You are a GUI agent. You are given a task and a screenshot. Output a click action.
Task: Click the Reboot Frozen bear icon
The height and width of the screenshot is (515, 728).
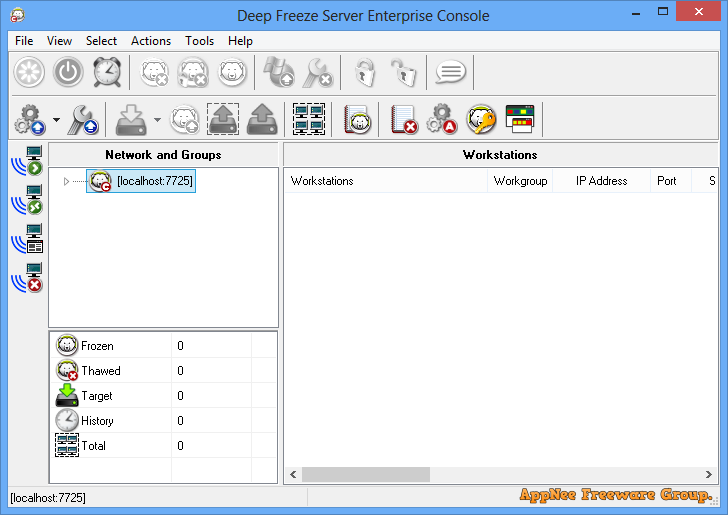pos(232,72)
